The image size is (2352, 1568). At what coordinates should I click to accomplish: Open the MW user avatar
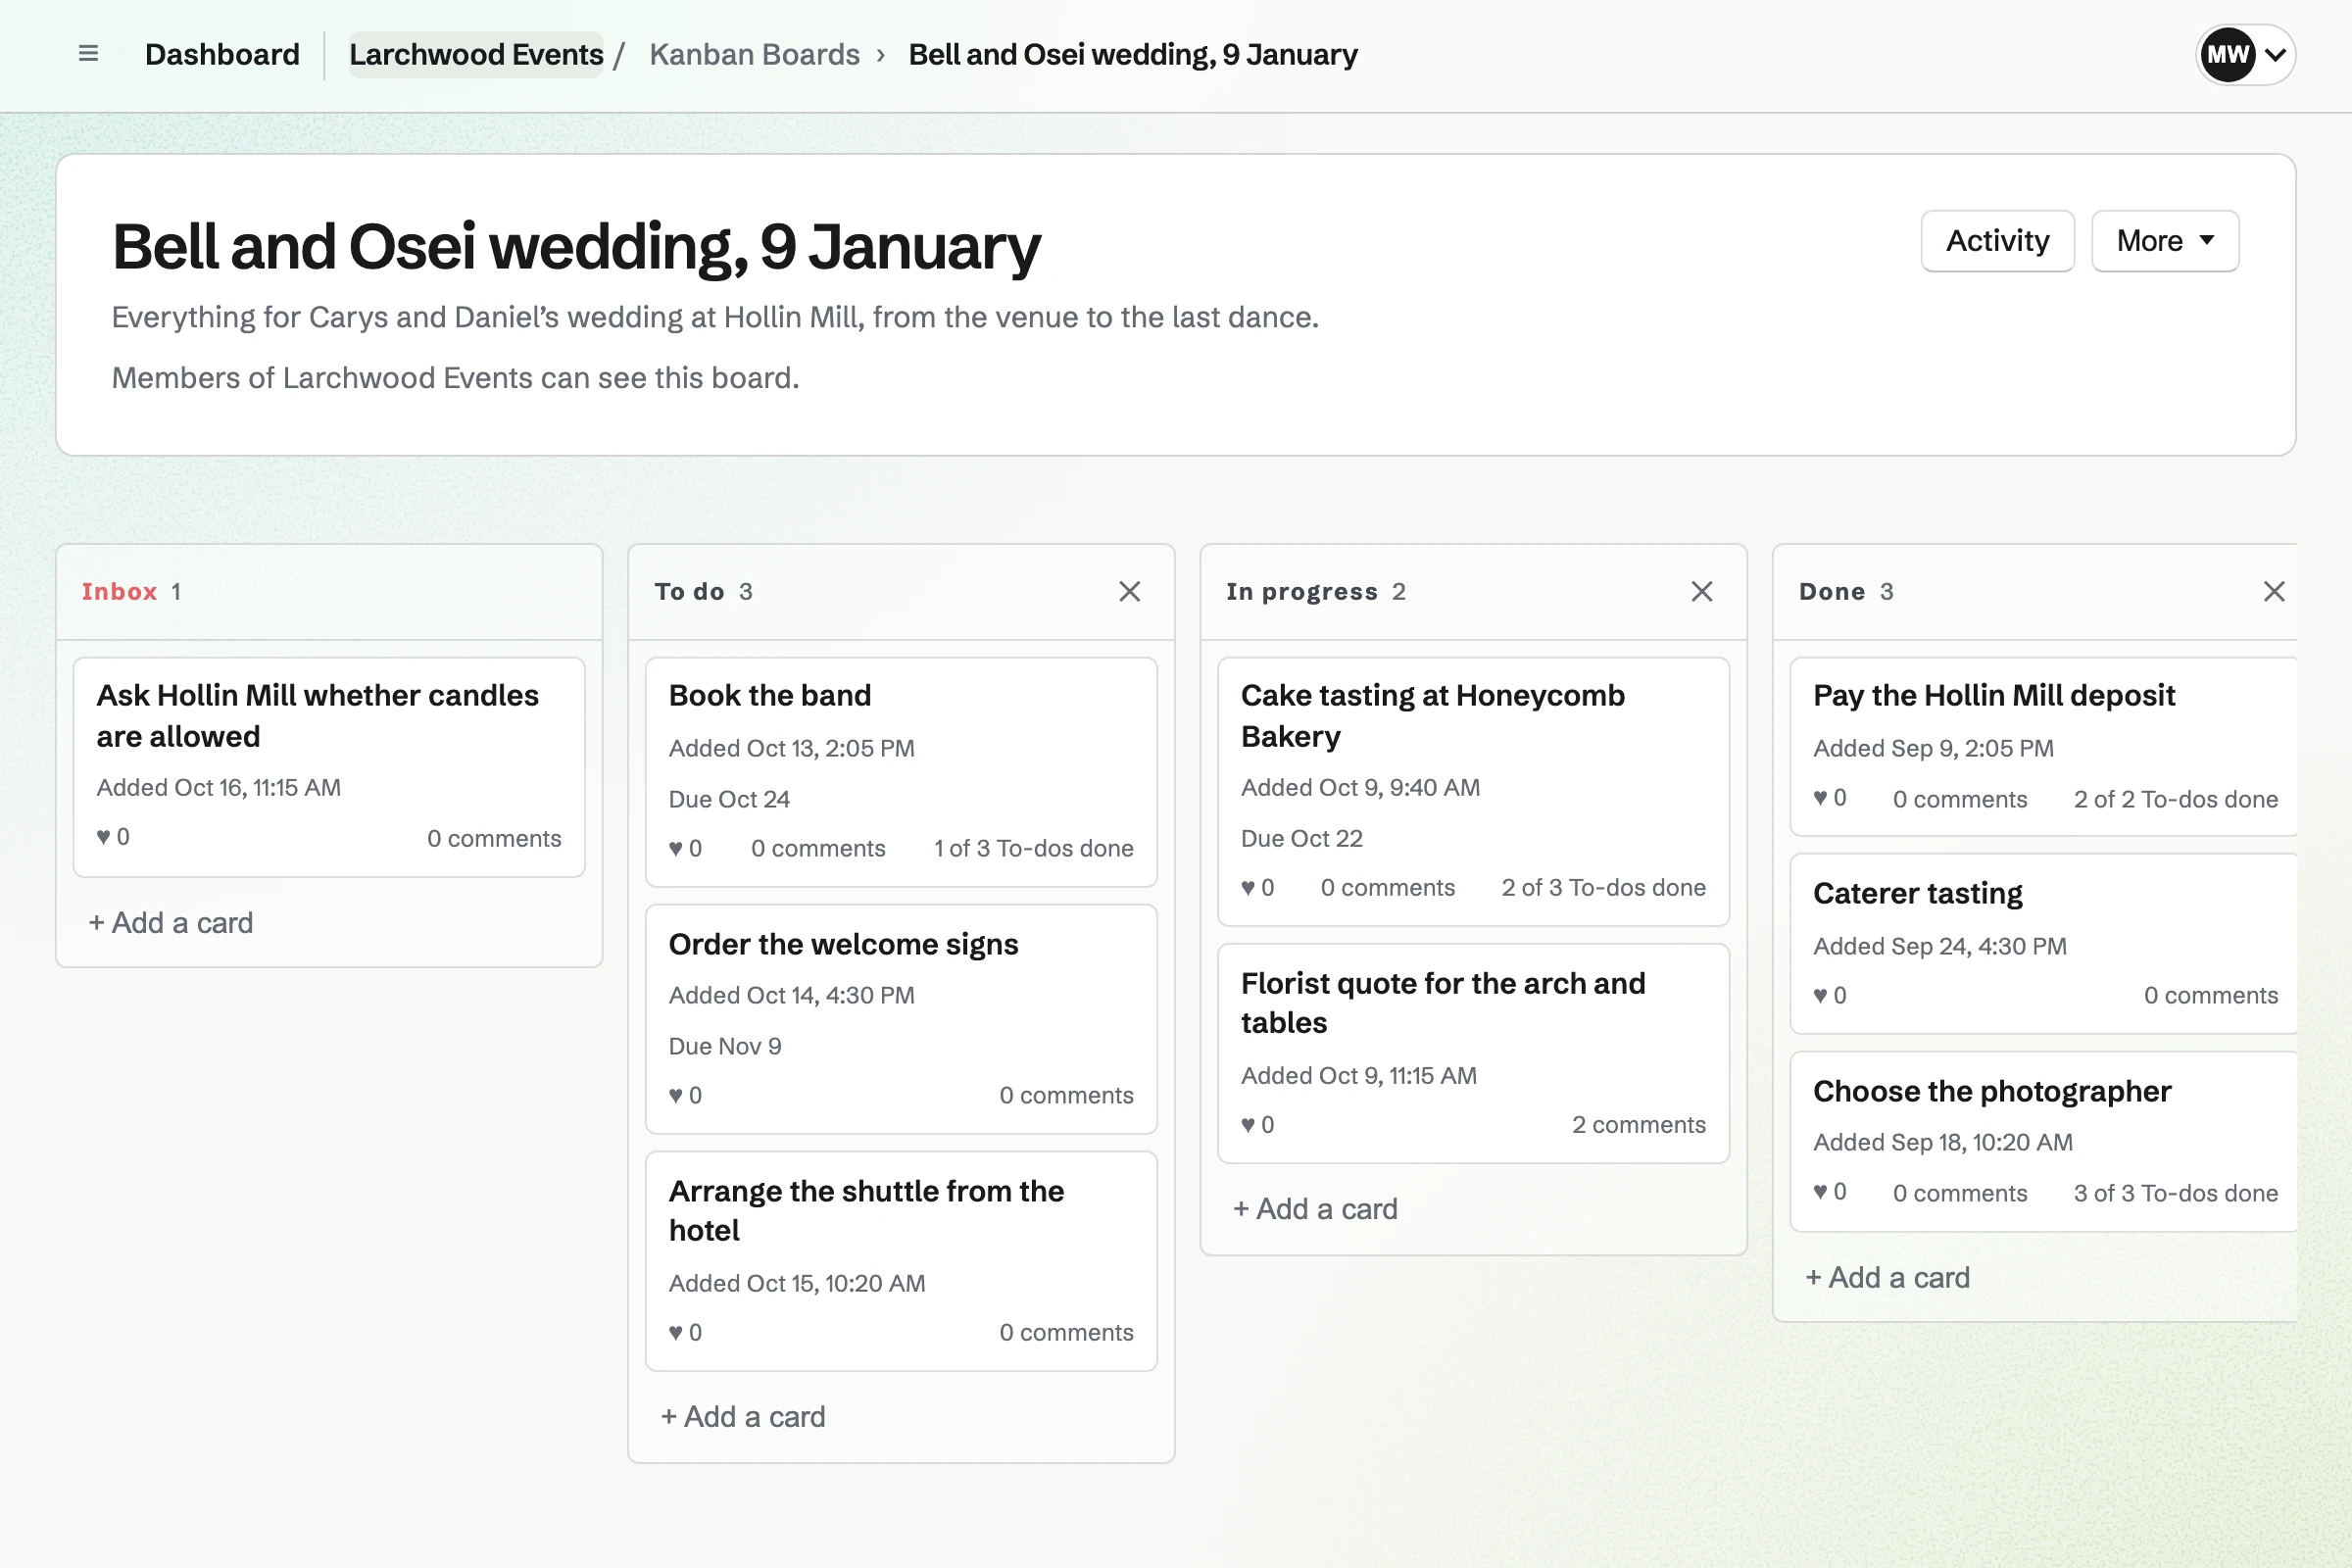coord(2227,54)
